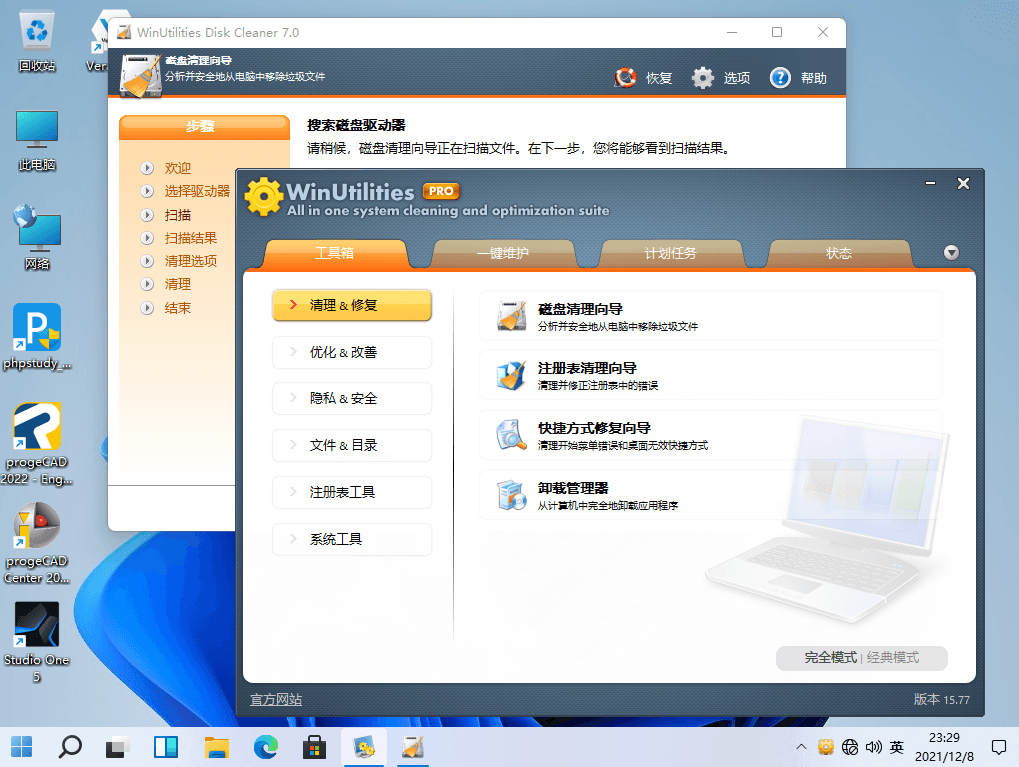The width and height of the screenshot is (1019, 767).
Task: Click 欢迎 step in Disk Cleaner
Action: point(177,168)
